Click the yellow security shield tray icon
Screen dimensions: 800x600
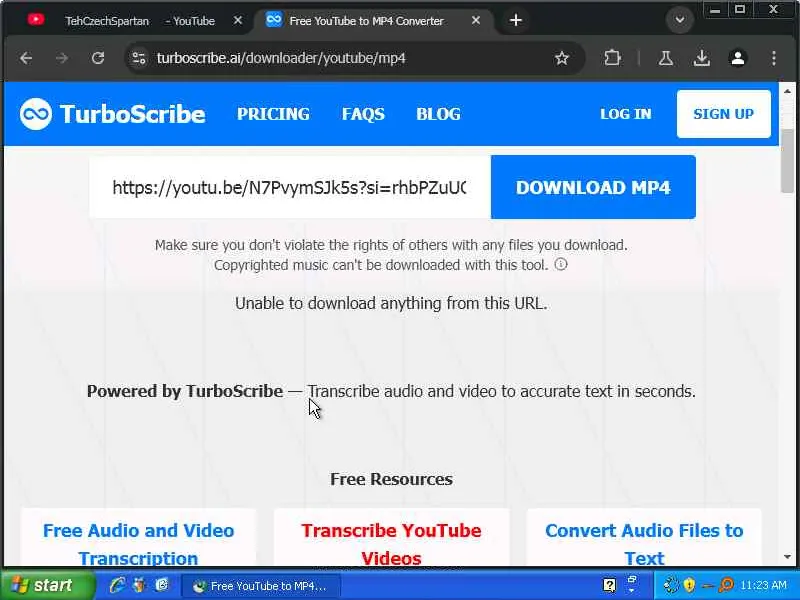(689, 585)
